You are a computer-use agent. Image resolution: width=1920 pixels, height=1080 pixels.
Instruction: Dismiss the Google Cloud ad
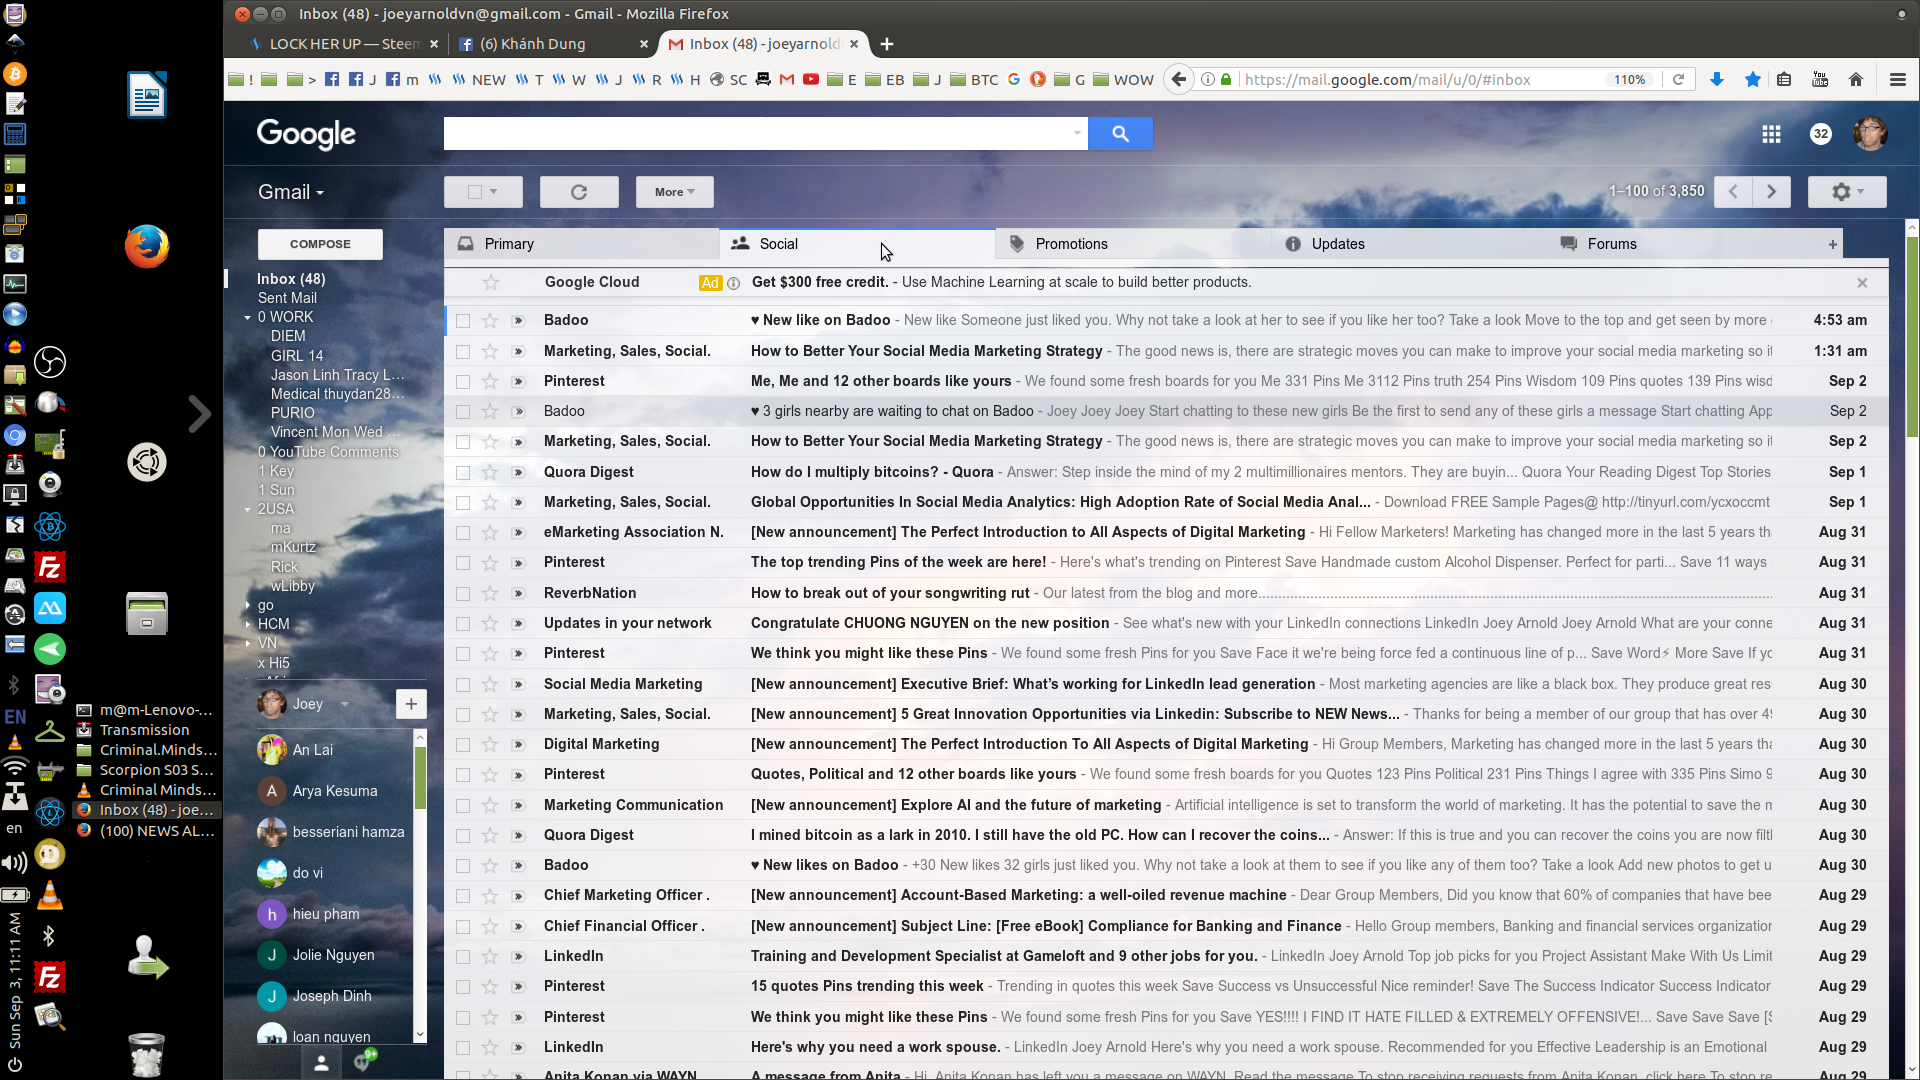(1862, 283)
